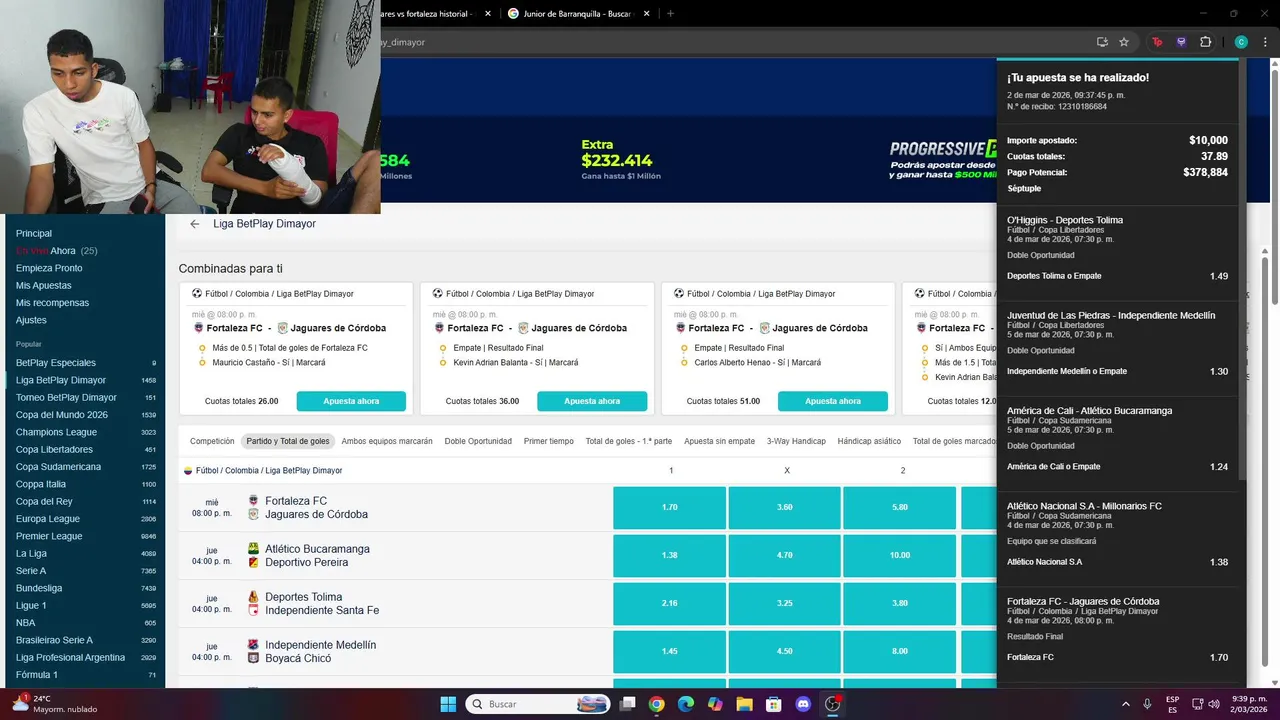1280x720 pixels.
Task: Open Microsoft Store from the taskbar
Action: 774,704
